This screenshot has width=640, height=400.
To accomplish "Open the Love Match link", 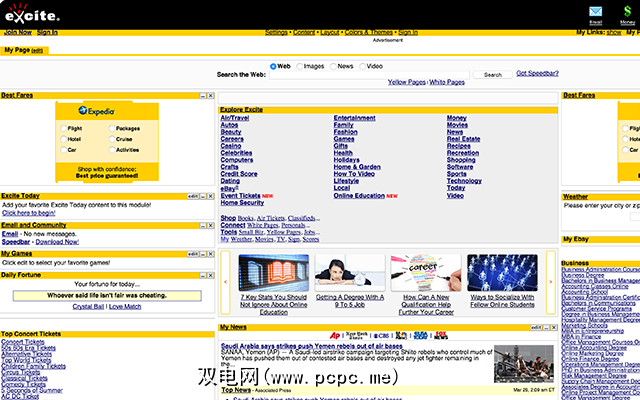I will click(x=125, y=307).
